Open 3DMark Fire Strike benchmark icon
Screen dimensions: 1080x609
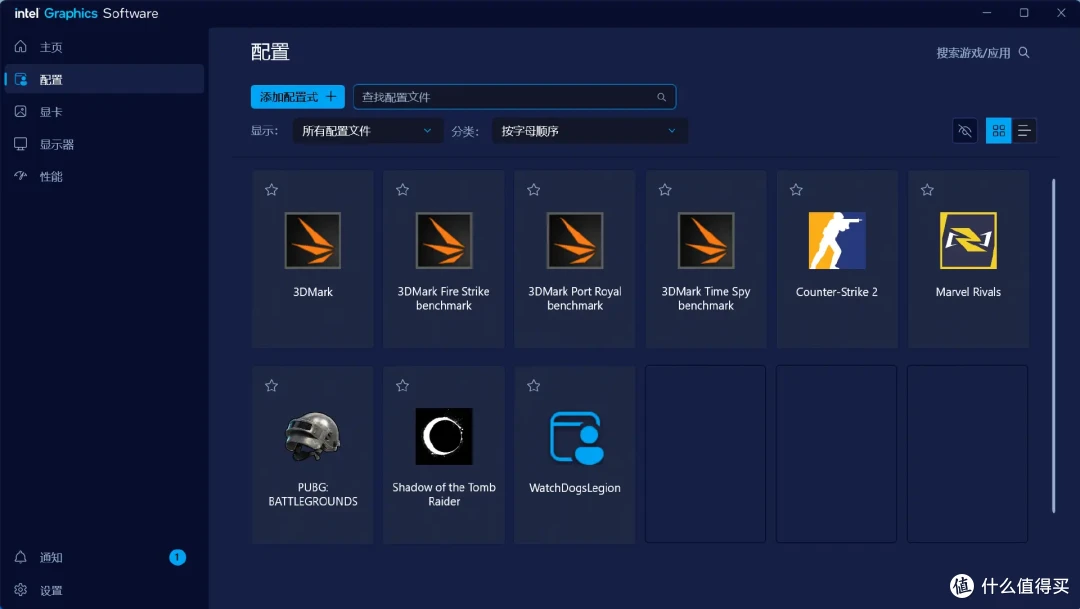(444, 240)
